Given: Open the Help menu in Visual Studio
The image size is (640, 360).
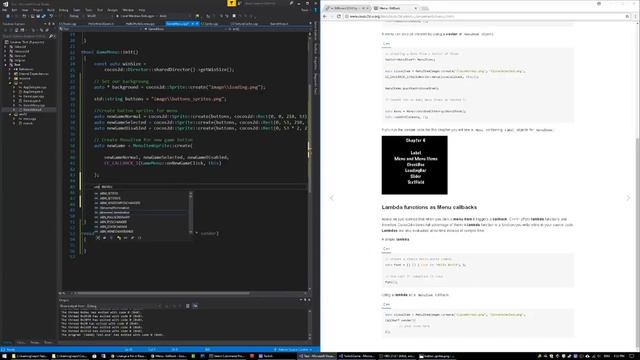Looking at the screenshot, I should (142, 10).
